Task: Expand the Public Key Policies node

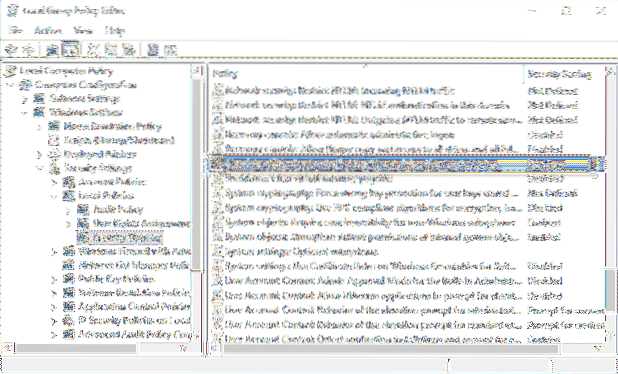Action: tap(54, 279)
